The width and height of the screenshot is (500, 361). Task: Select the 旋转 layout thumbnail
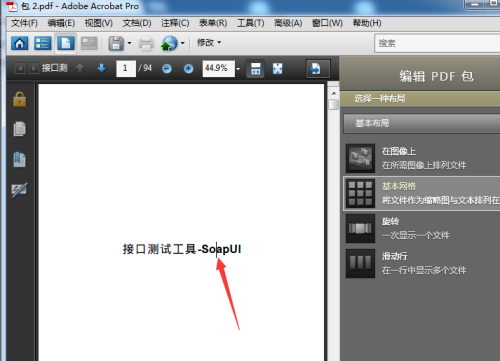click(x=360, y=228)
